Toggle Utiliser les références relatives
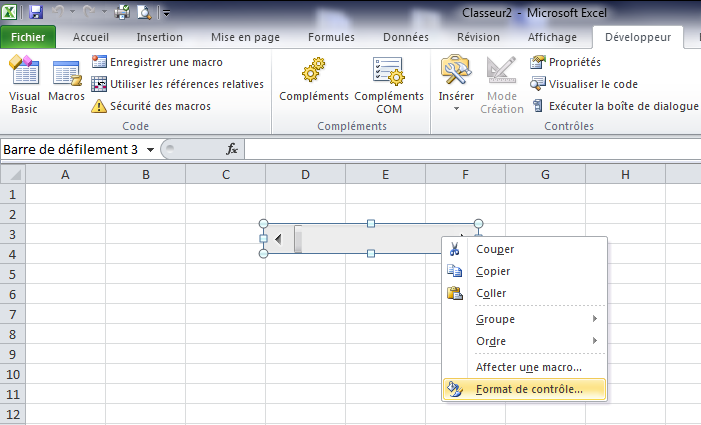This screenshot has height=425, width=701. [177, 84]
